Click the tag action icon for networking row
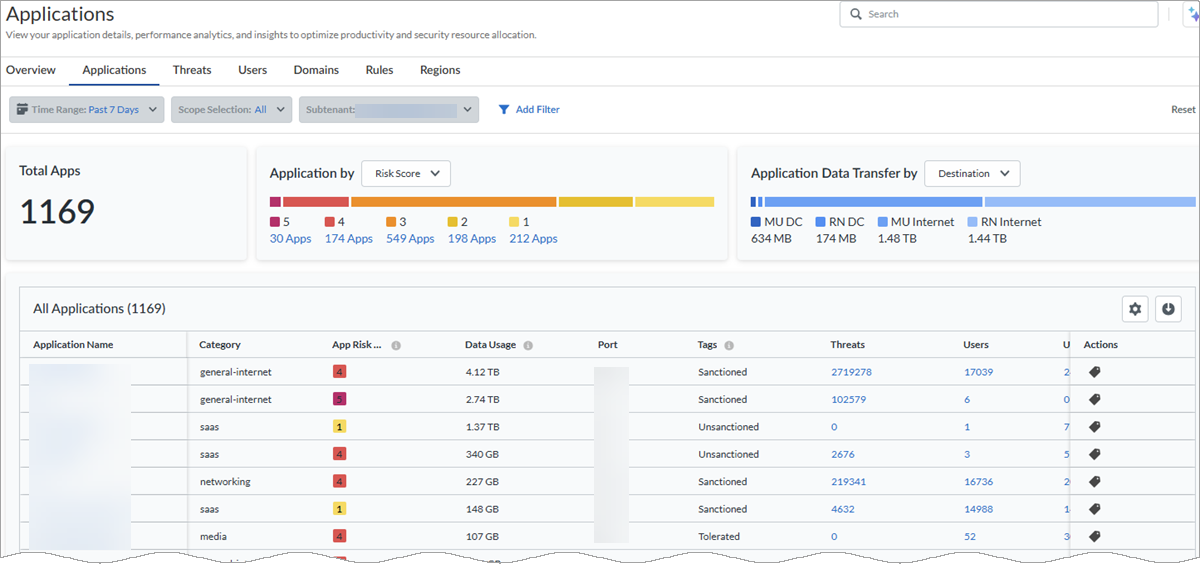This screenshot has height=564, width=1200. pyautogui.click(x=1095, y=482)
